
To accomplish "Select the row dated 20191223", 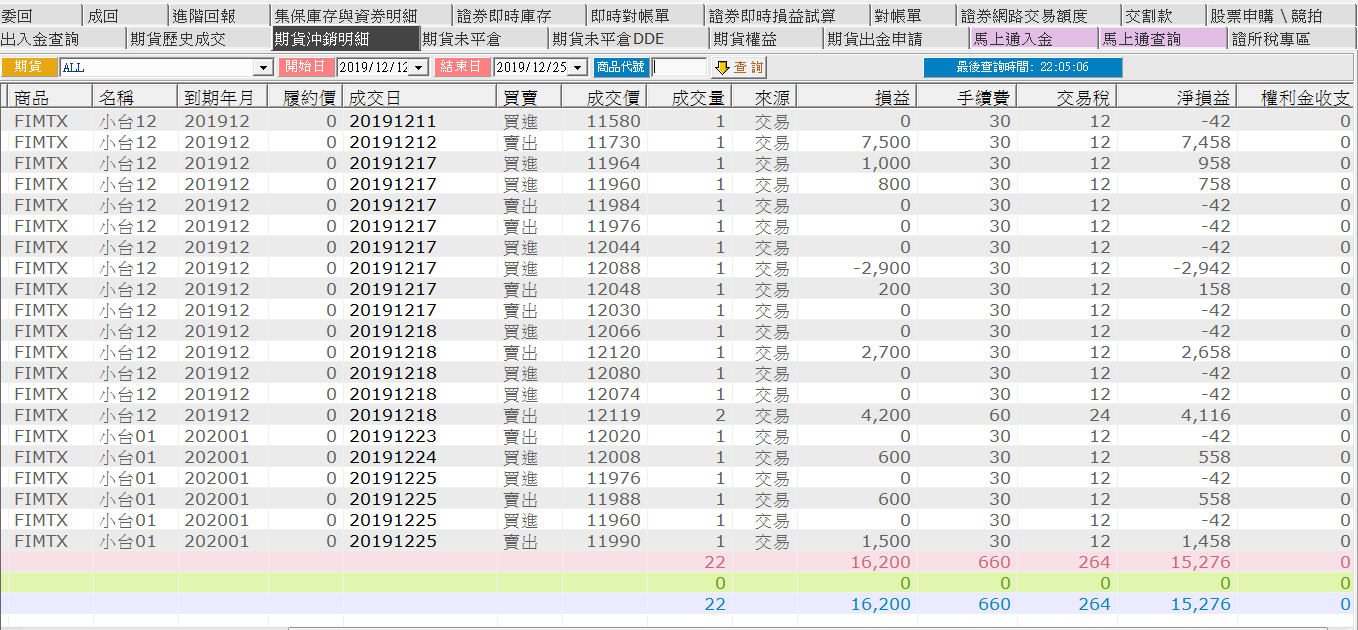I will (x=679, y=436).
